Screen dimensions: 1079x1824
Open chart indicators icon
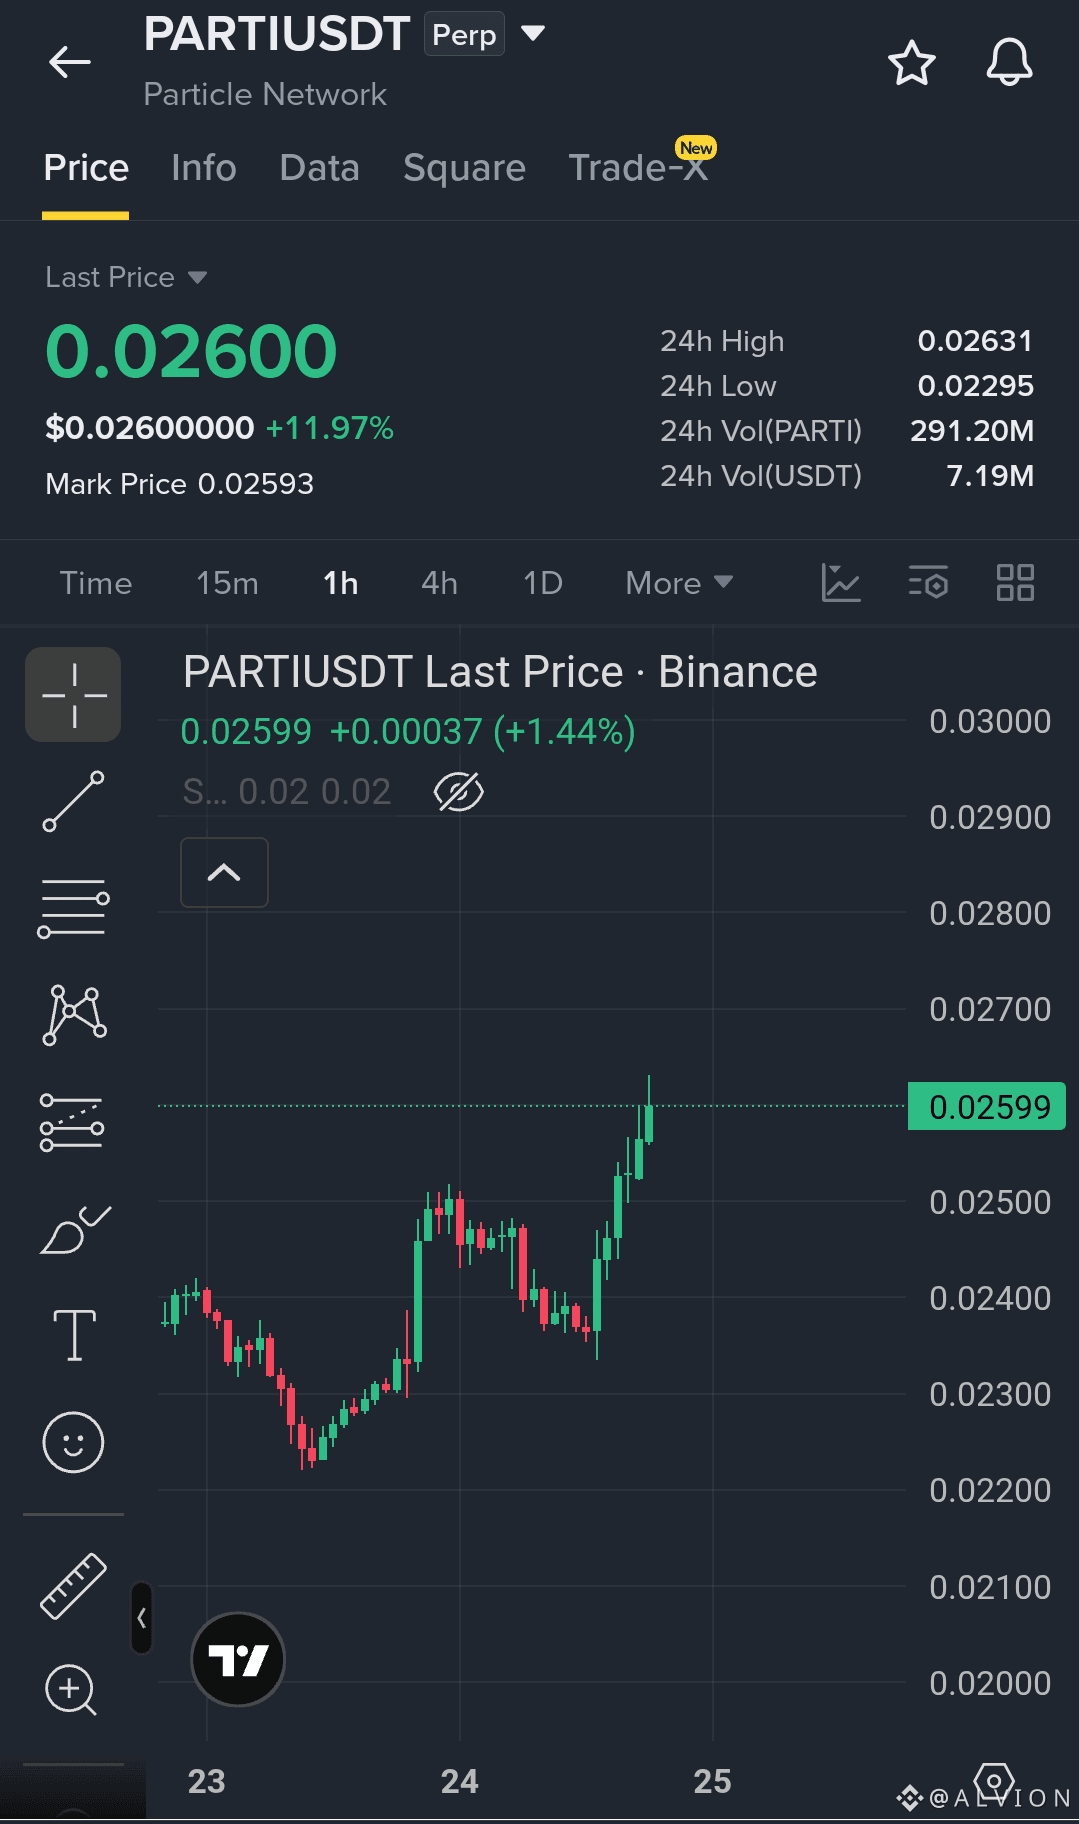pyautogui.click(x=841, y=582)
